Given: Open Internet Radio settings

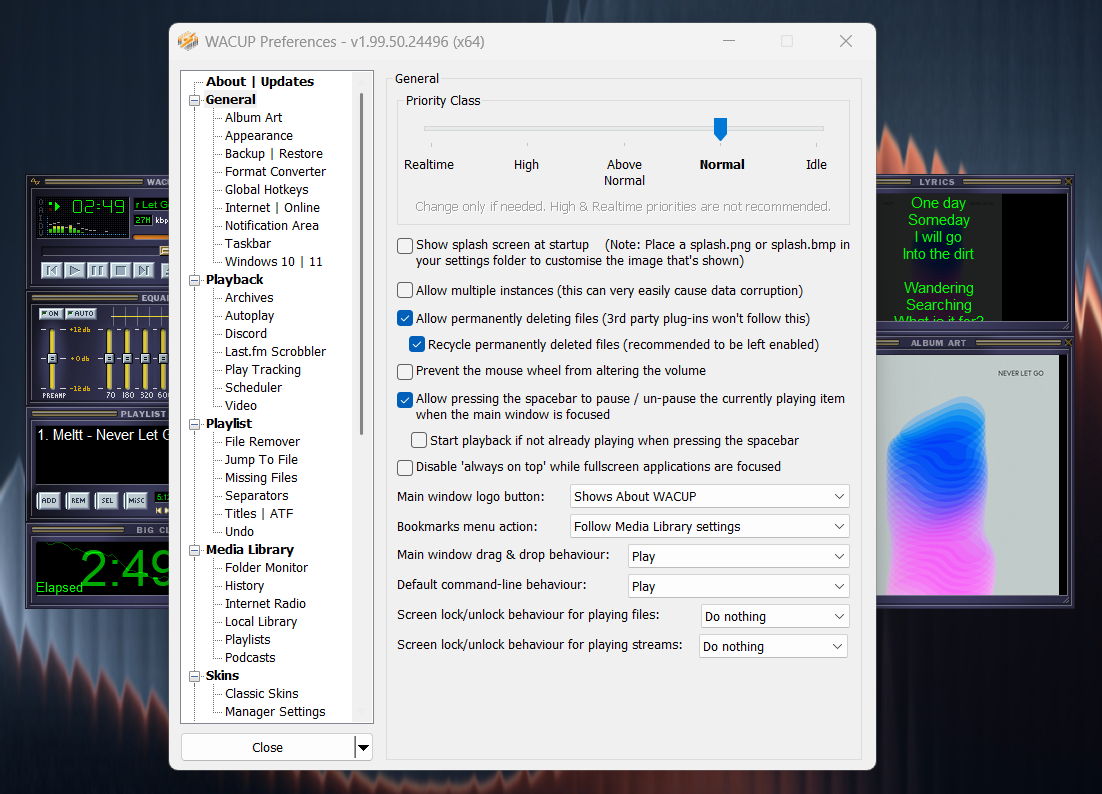Looking at the screenshot, I should [x=265, y=604].
